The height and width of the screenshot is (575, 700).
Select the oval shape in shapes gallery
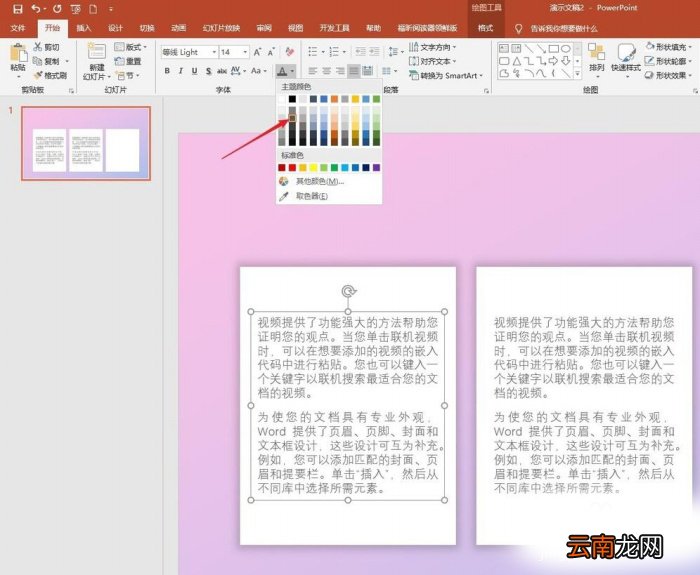tap(566, 48)
